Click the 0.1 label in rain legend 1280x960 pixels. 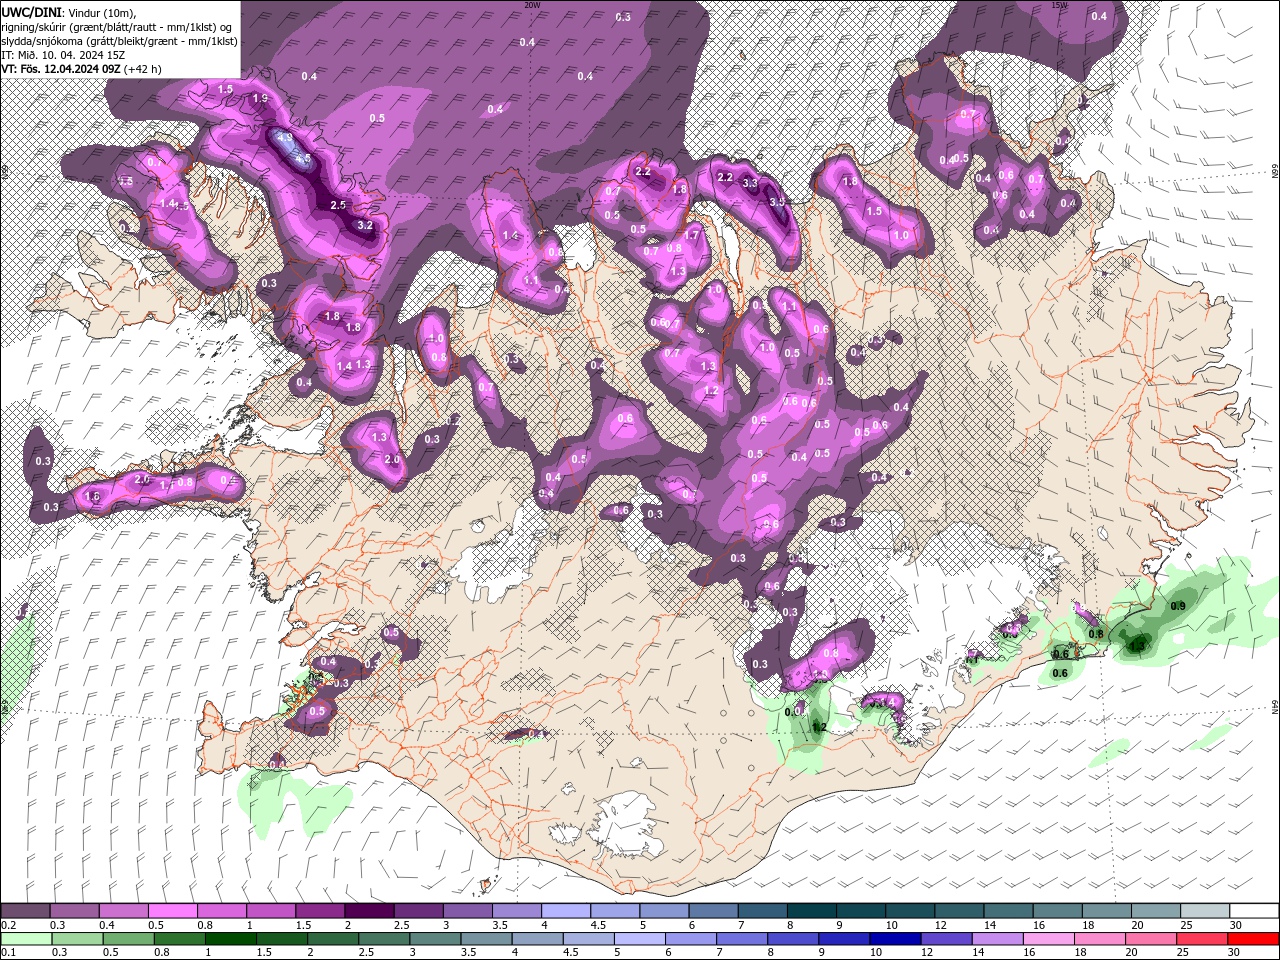[8, 952]
